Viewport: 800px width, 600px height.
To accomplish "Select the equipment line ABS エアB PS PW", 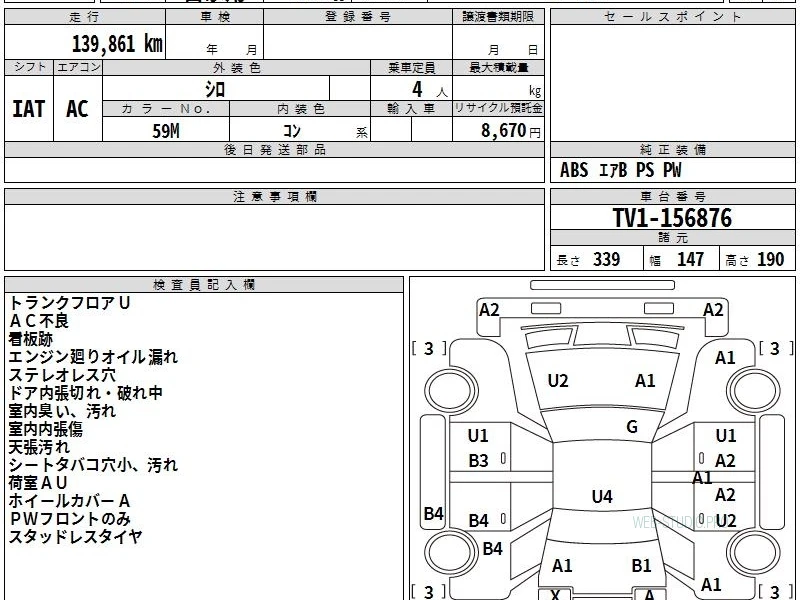I will (x=620, y=170).
